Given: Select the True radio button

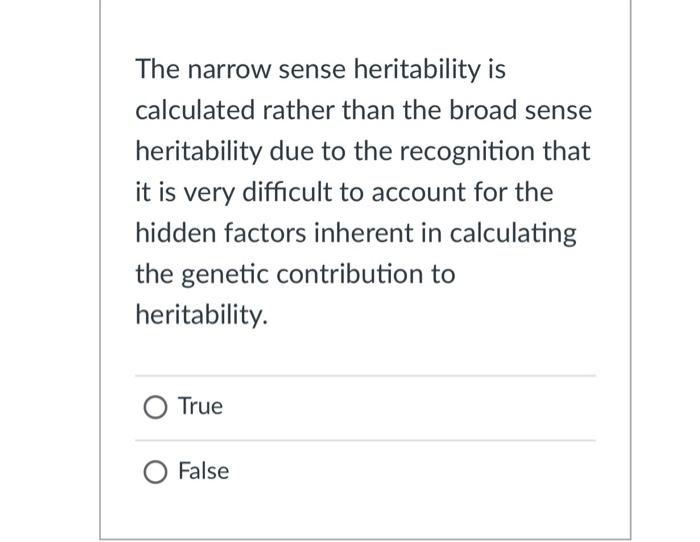Looking at the screenshot, I should [x=155, y=408].
